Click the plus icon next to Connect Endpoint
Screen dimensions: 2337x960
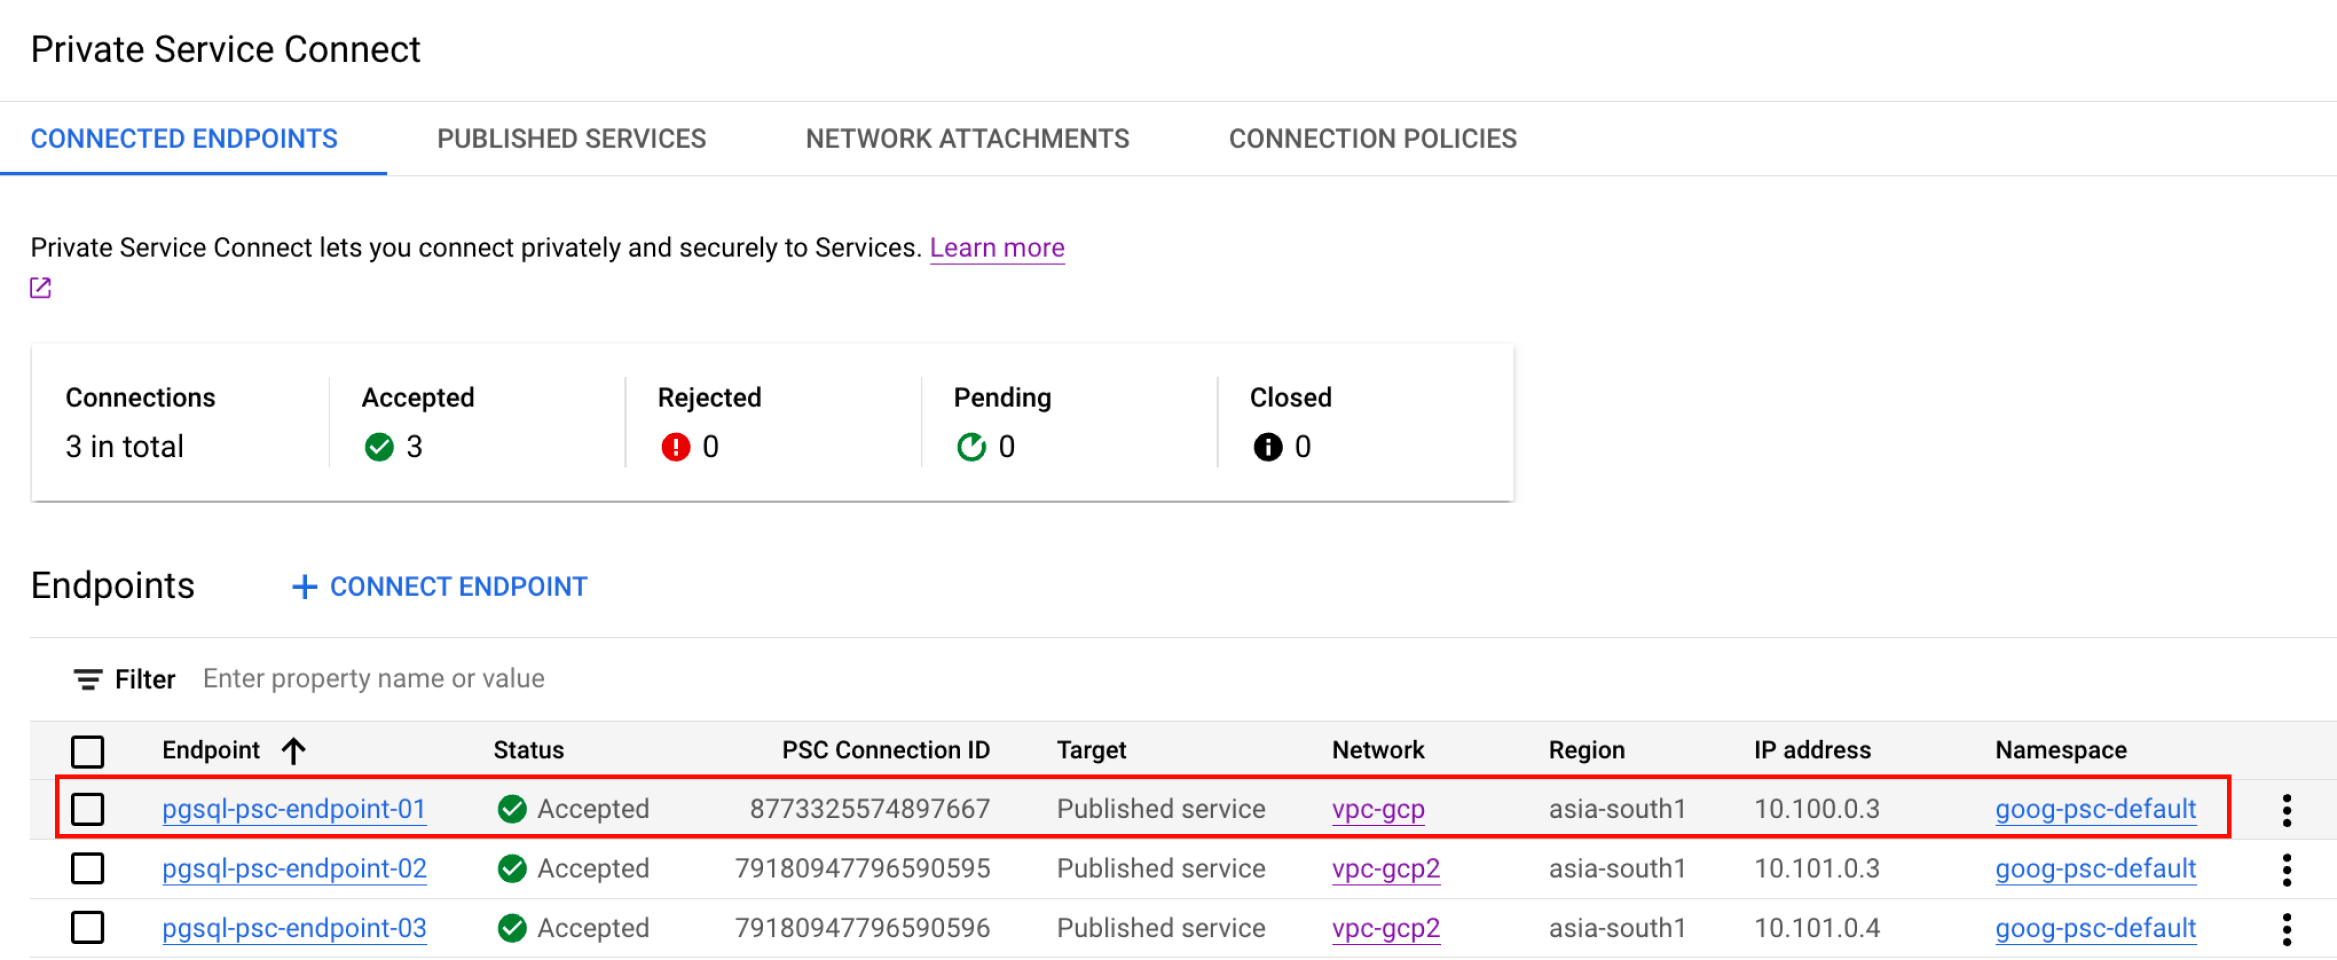tap(304, 586)
